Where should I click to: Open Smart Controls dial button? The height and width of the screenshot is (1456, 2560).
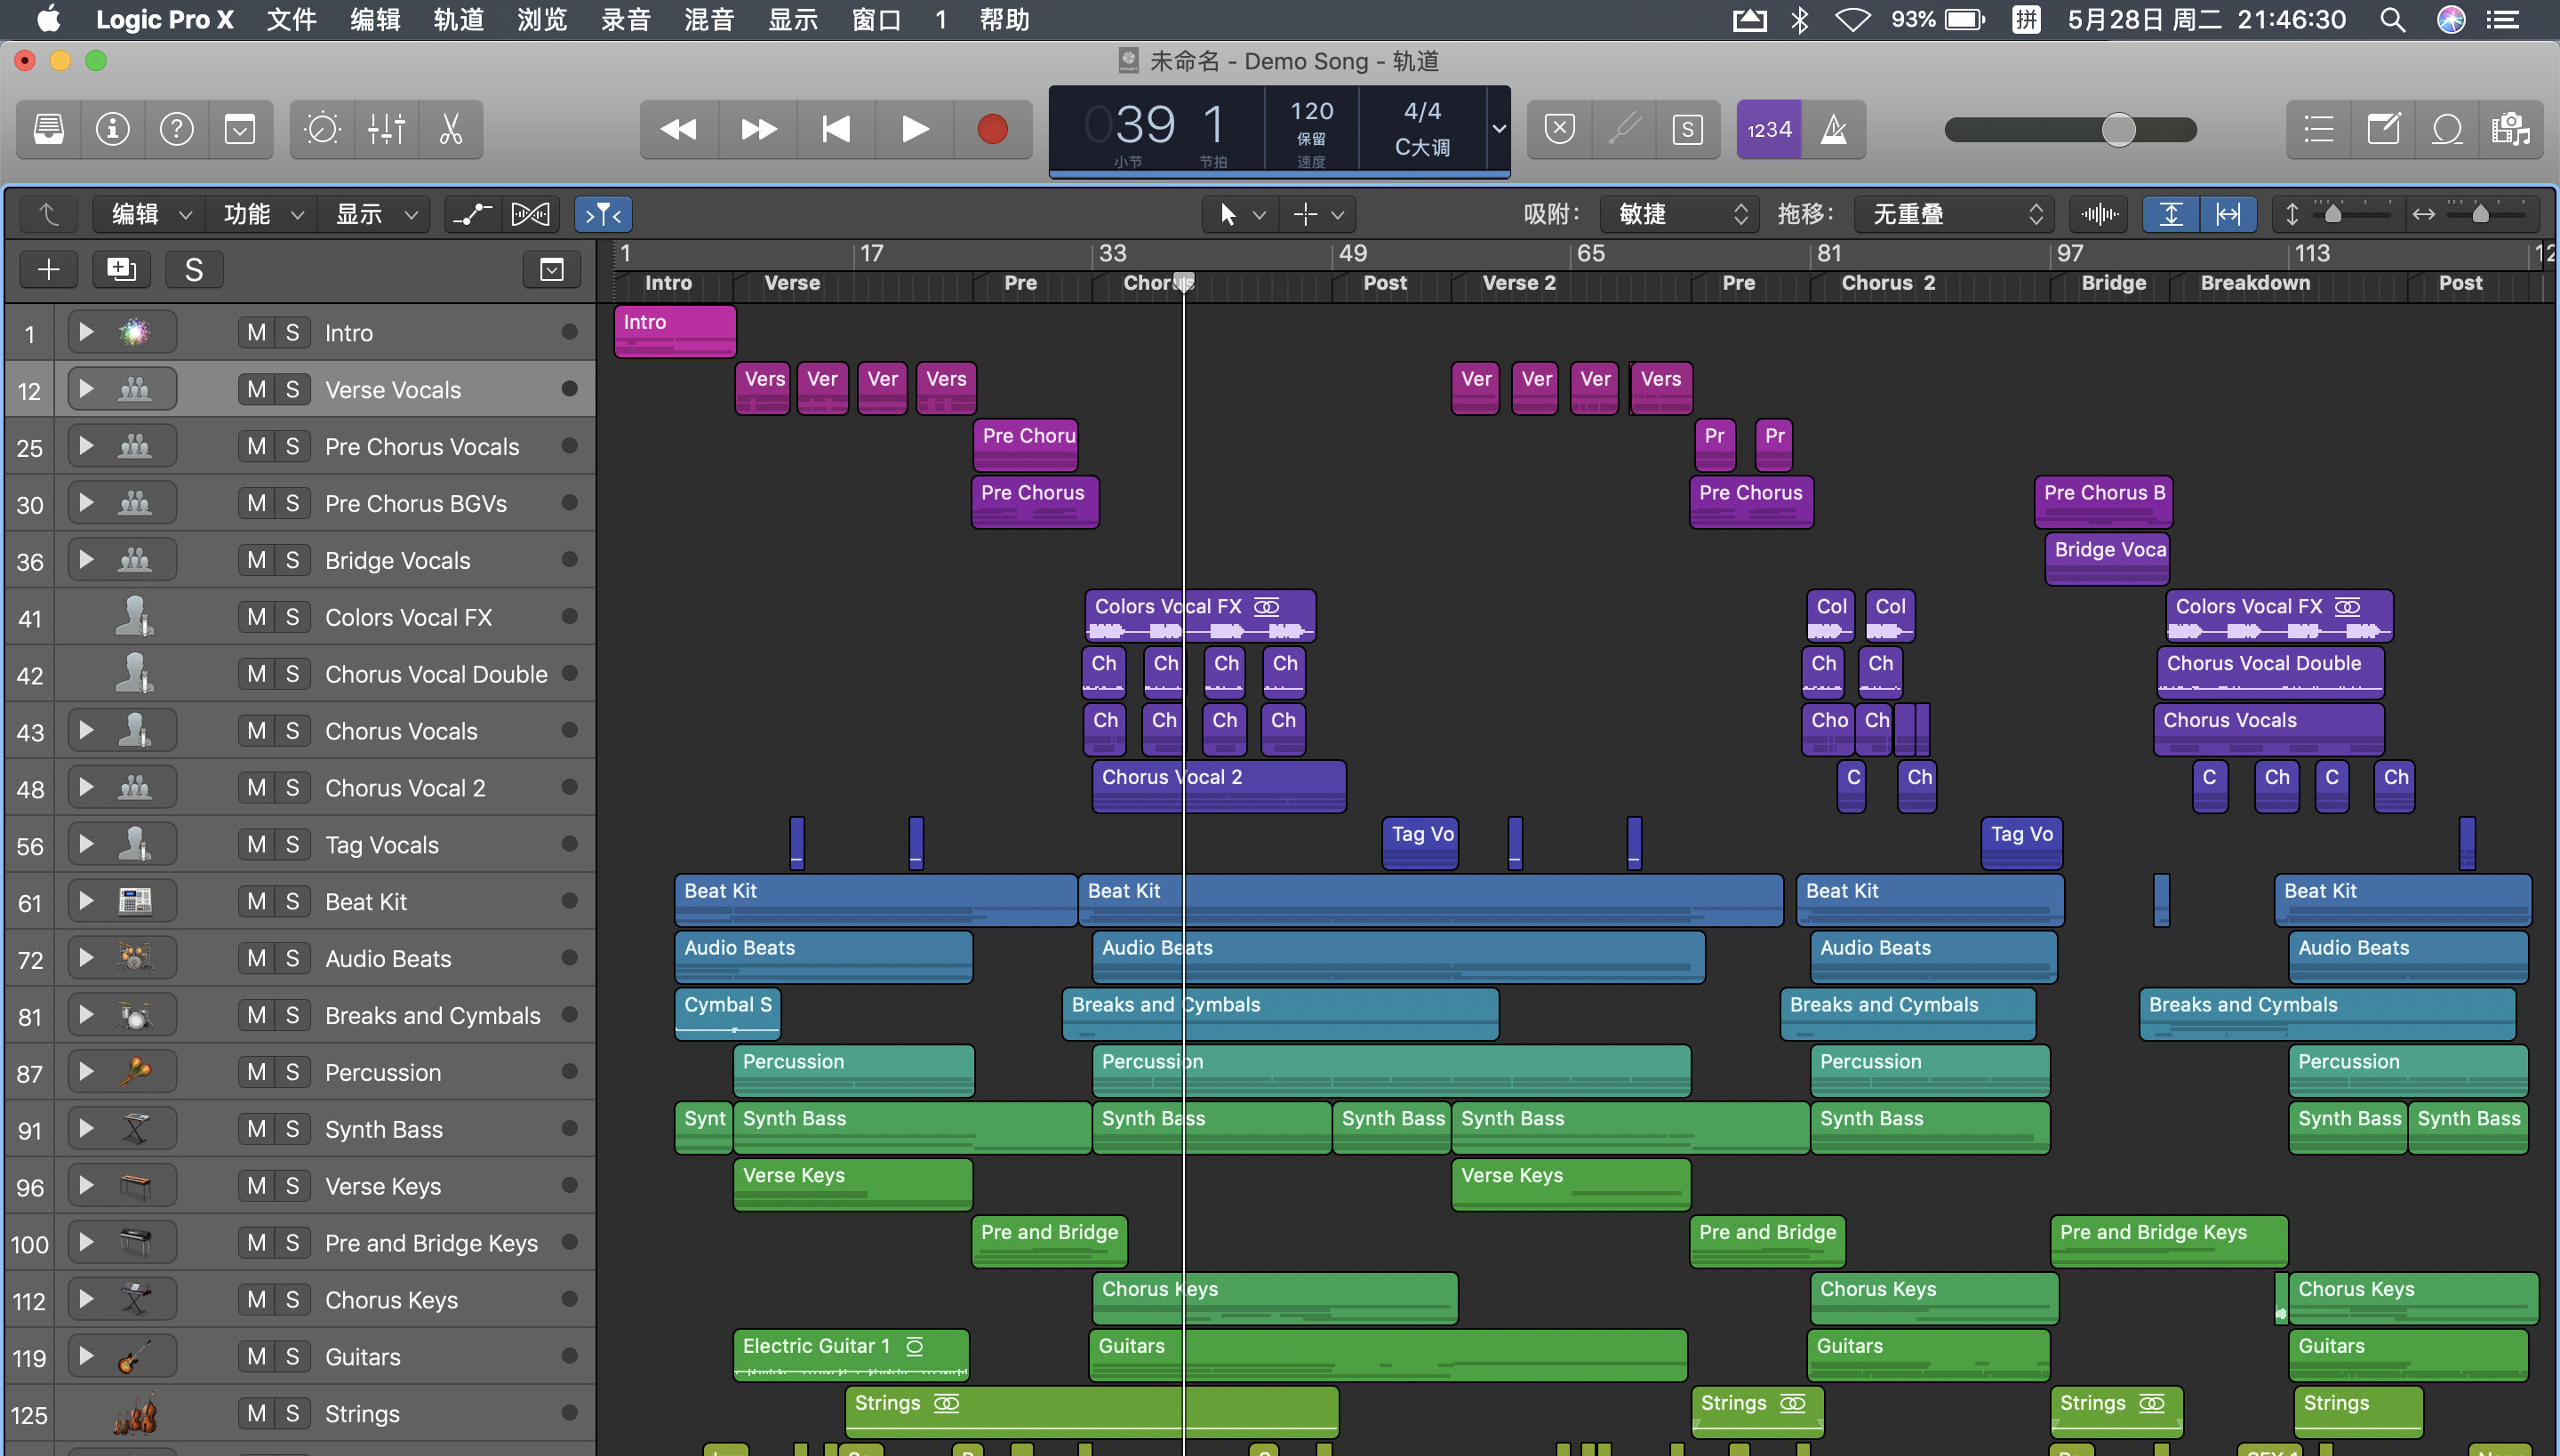322,129
